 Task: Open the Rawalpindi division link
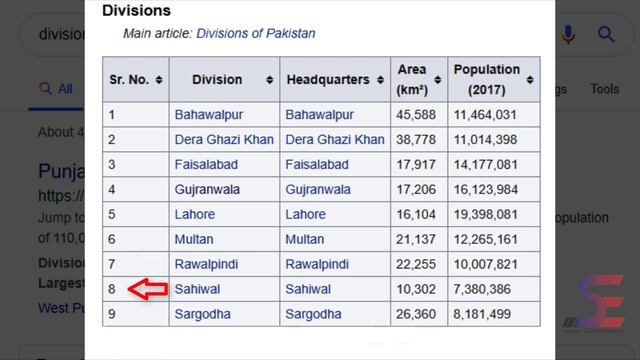(206, 264)
